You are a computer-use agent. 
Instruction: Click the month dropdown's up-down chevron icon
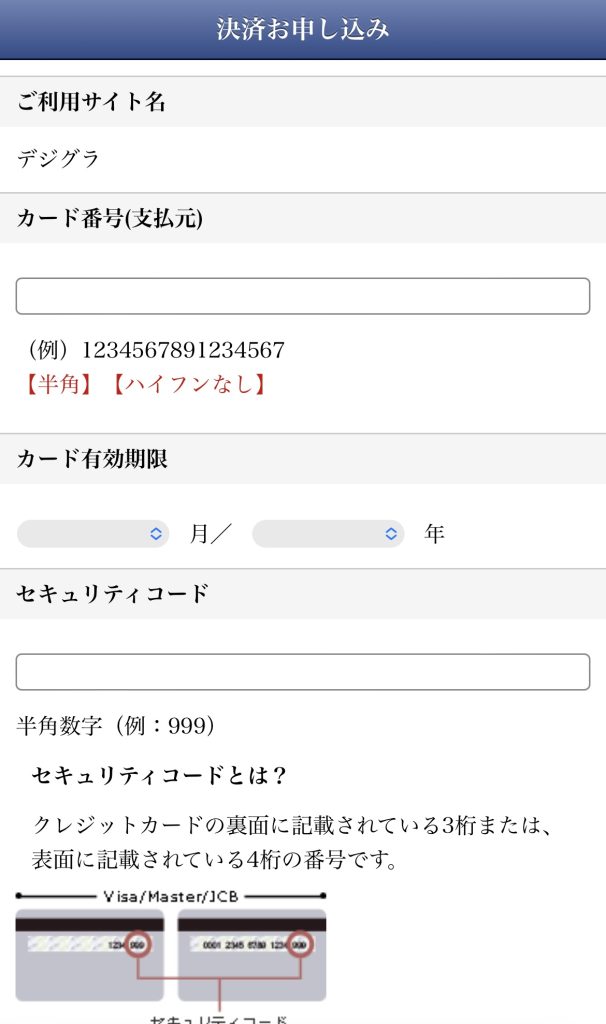click(156, 534)
